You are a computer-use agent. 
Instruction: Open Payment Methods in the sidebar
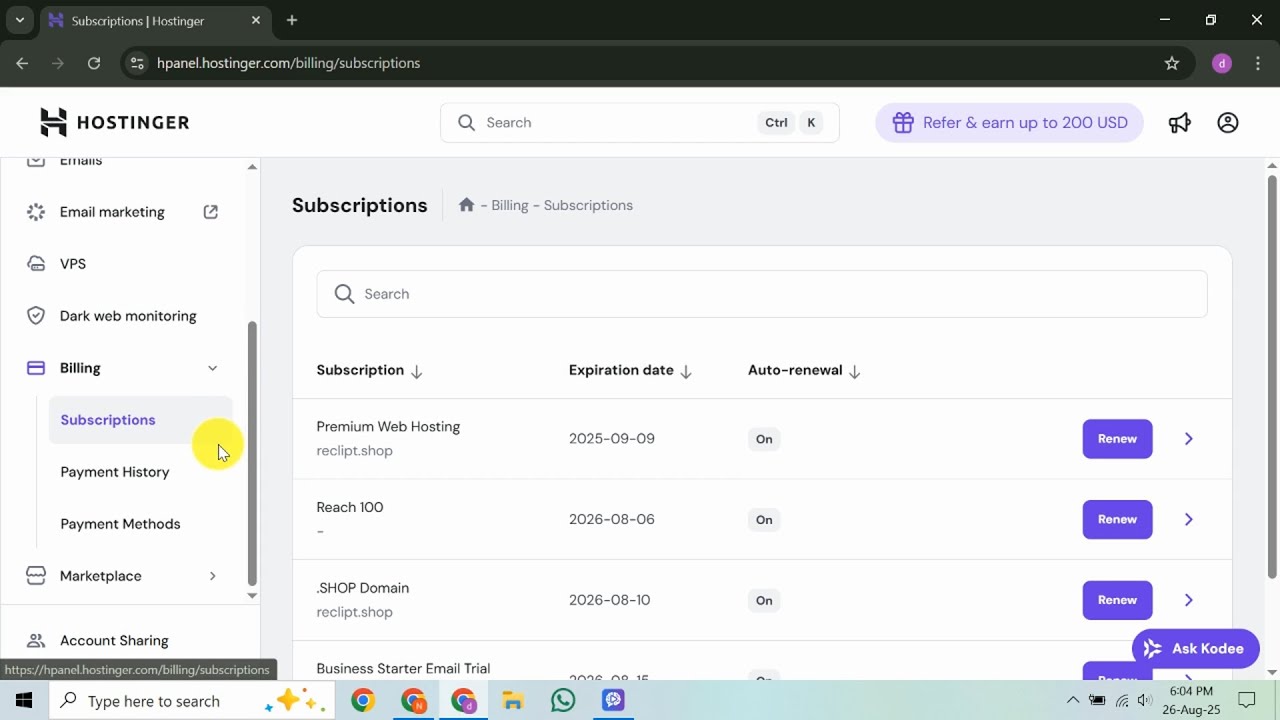(x=120, y=524)
